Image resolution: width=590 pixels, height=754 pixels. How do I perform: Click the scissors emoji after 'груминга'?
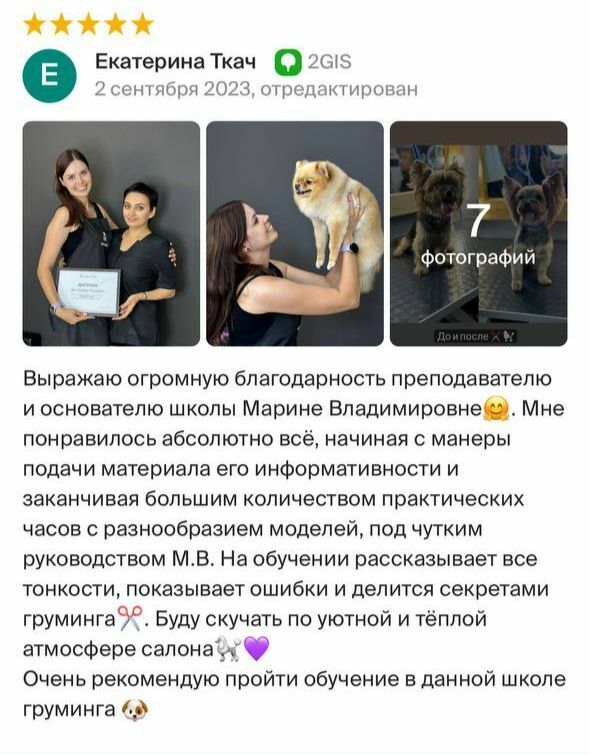(x=129, y=618)
